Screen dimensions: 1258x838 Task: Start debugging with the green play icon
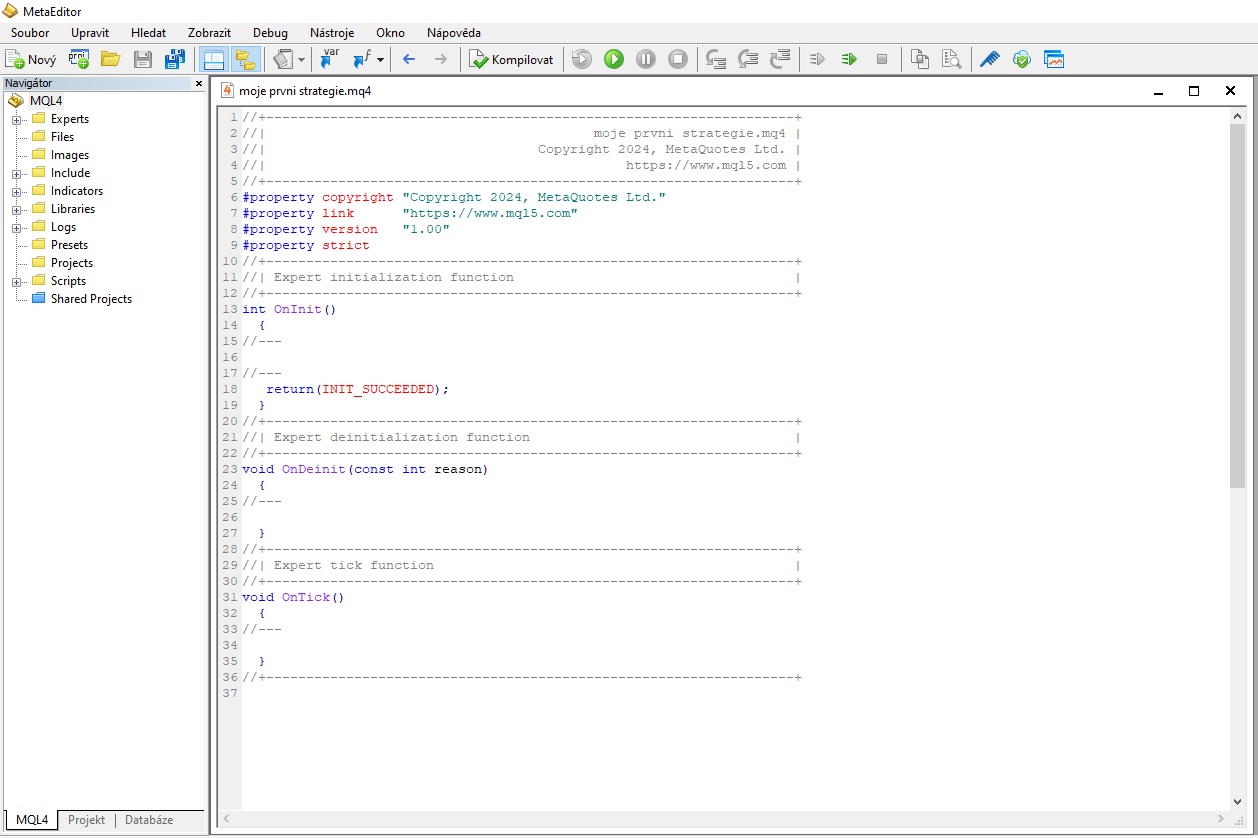(614, 59)
